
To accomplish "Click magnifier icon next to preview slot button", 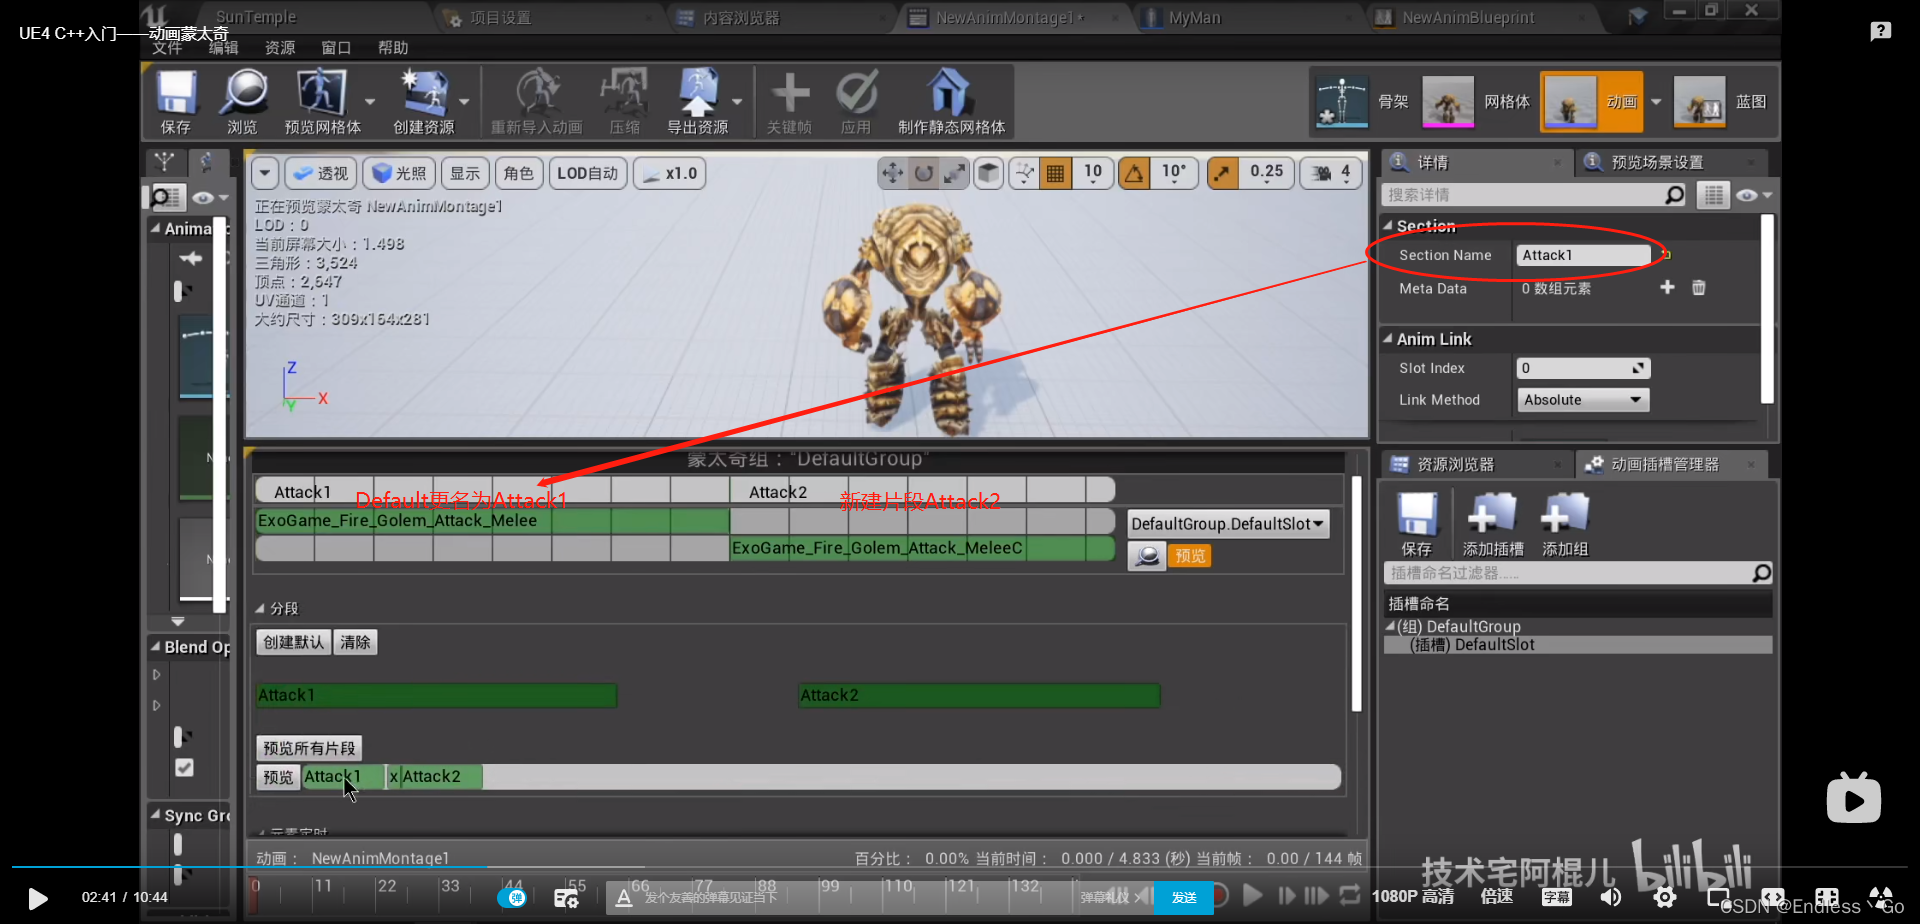I will pos(1148,555).
